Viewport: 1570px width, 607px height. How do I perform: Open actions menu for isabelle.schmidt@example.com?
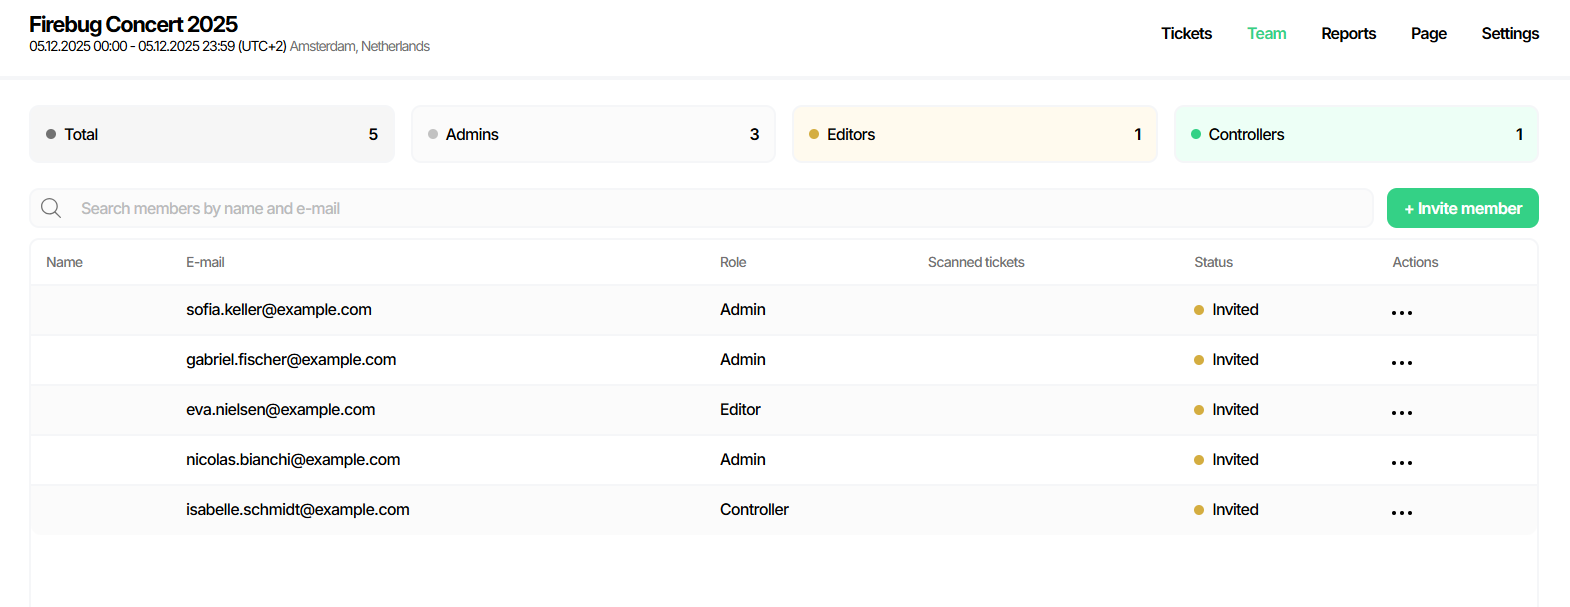point(1401,512)
